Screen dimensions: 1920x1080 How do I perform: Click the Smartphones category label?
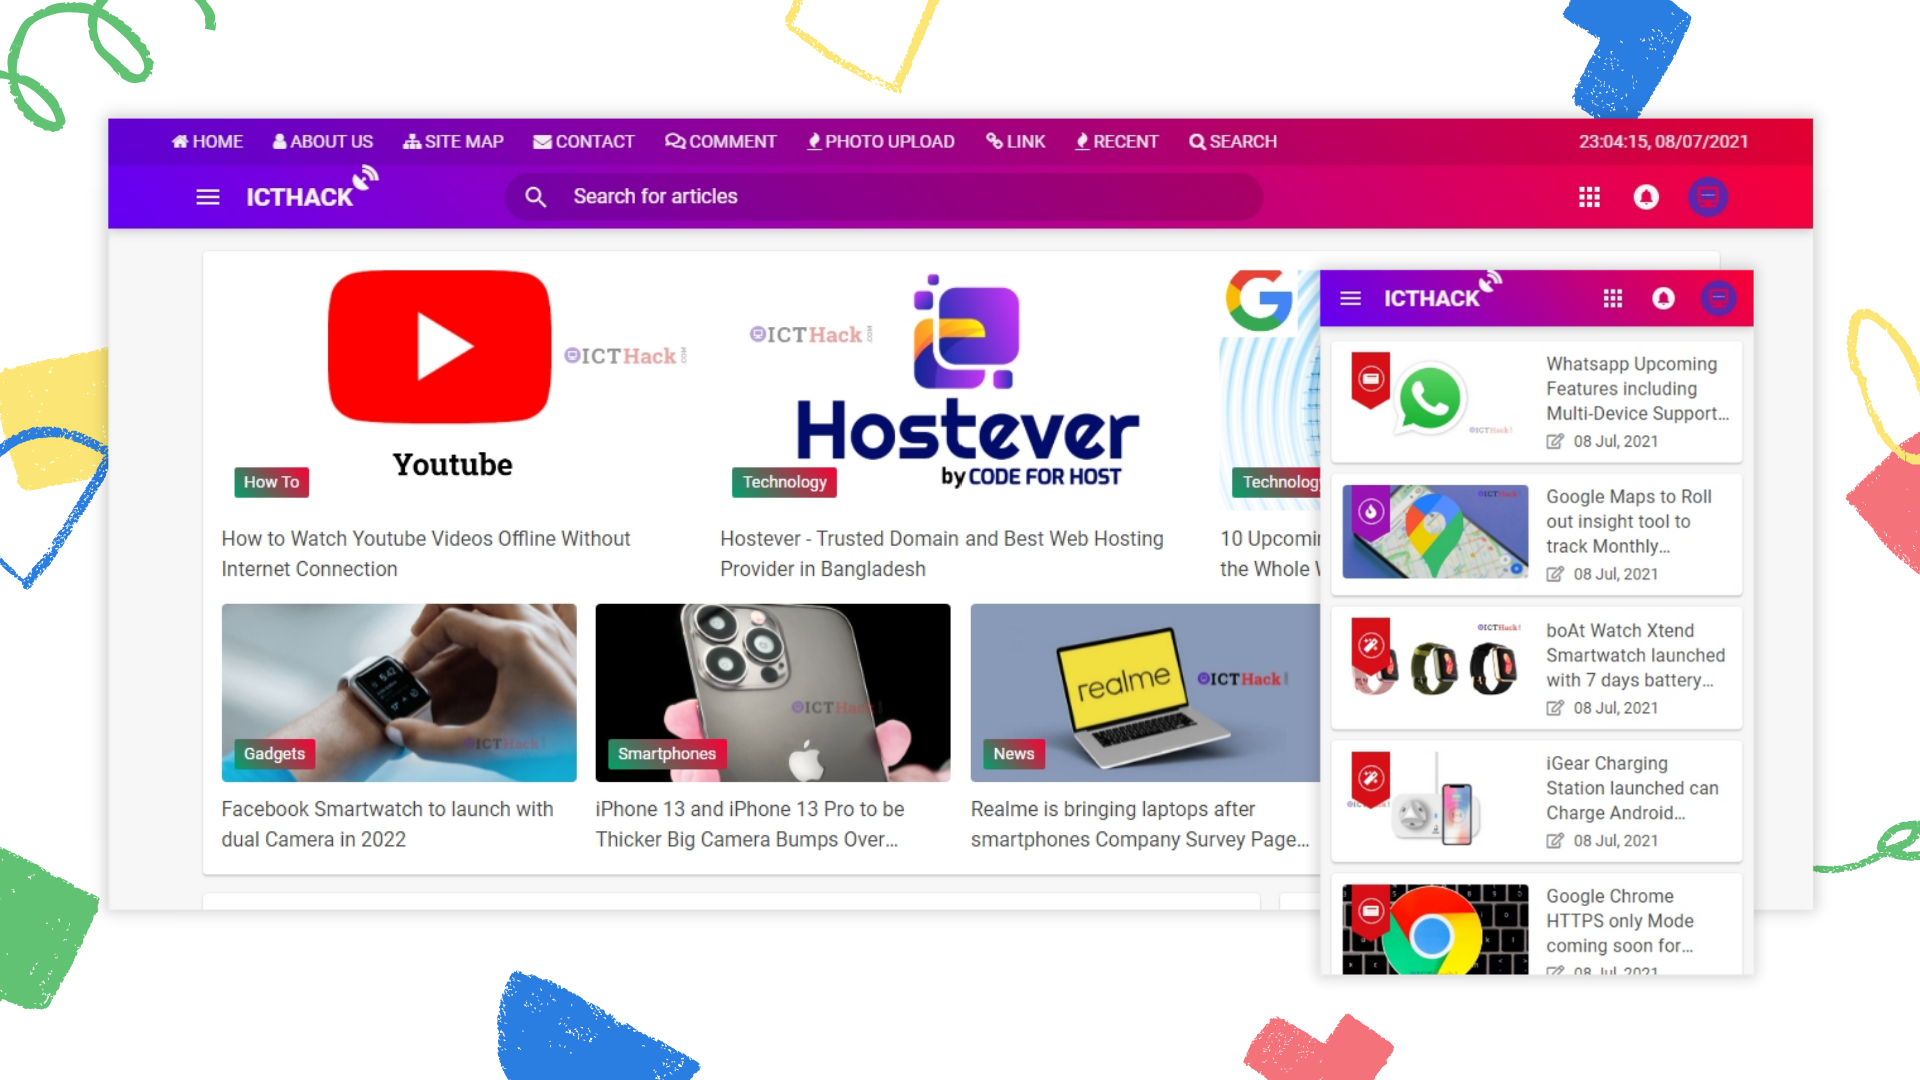click(666, 754)
